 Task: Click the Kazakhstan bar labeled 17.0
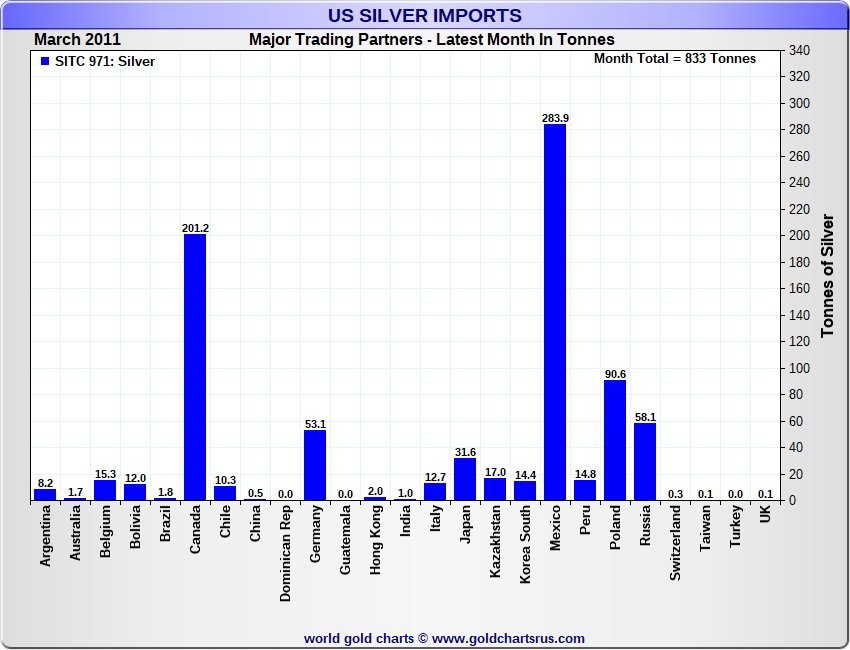(x=495, y=488)
